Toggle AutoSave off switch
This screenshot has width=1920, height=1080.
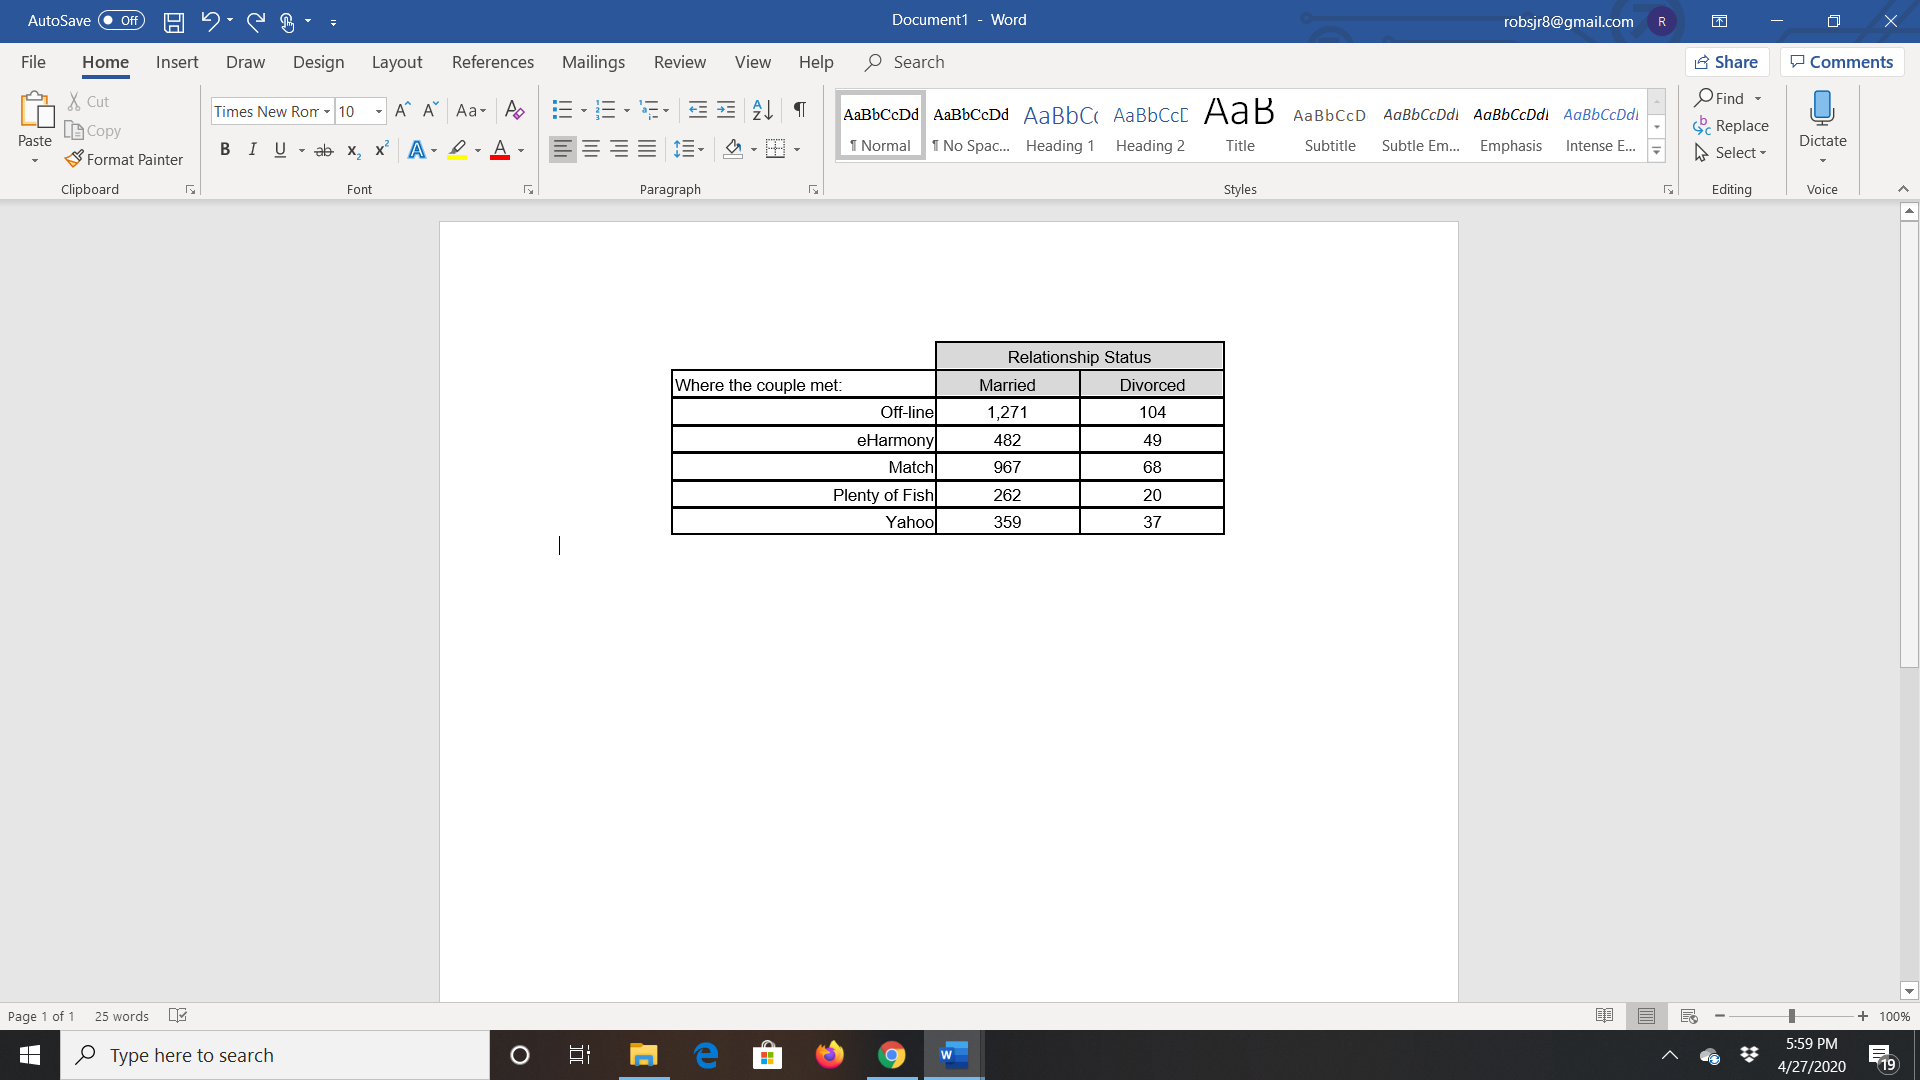[120, 20]
